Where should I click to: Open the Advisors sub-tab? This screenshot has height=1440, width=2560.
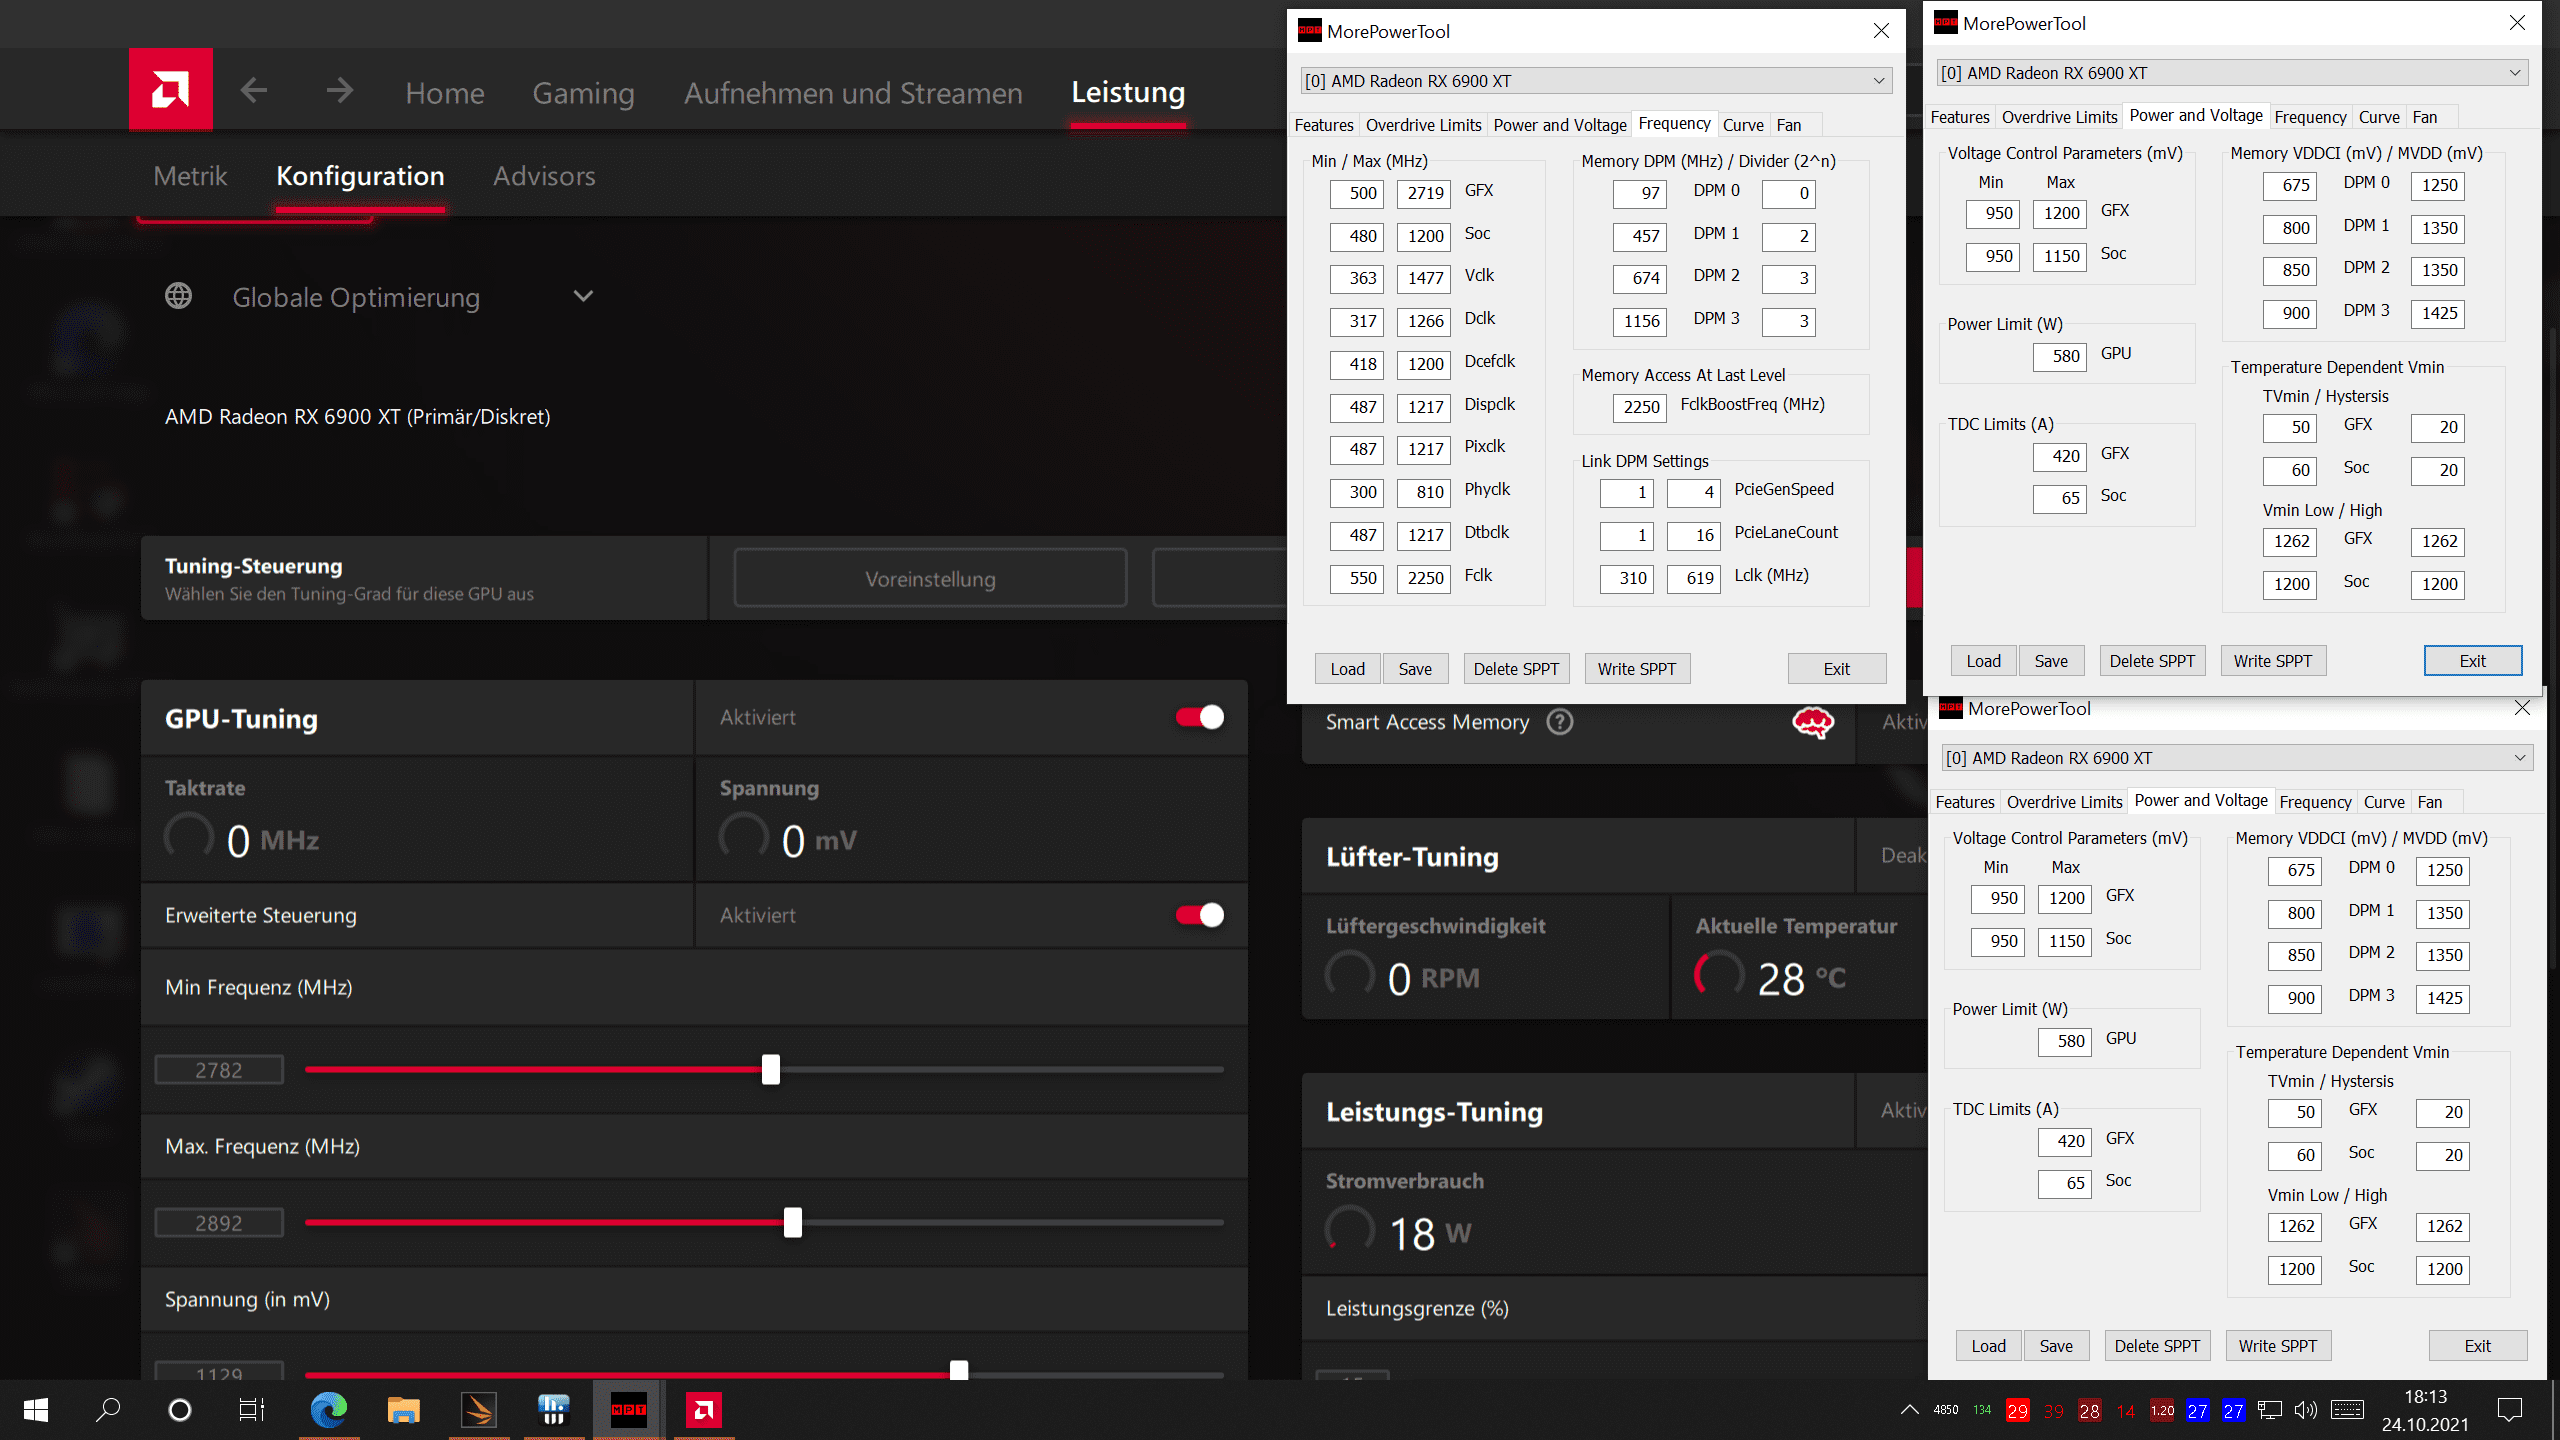pyautogui.click(x=544, y=176)
